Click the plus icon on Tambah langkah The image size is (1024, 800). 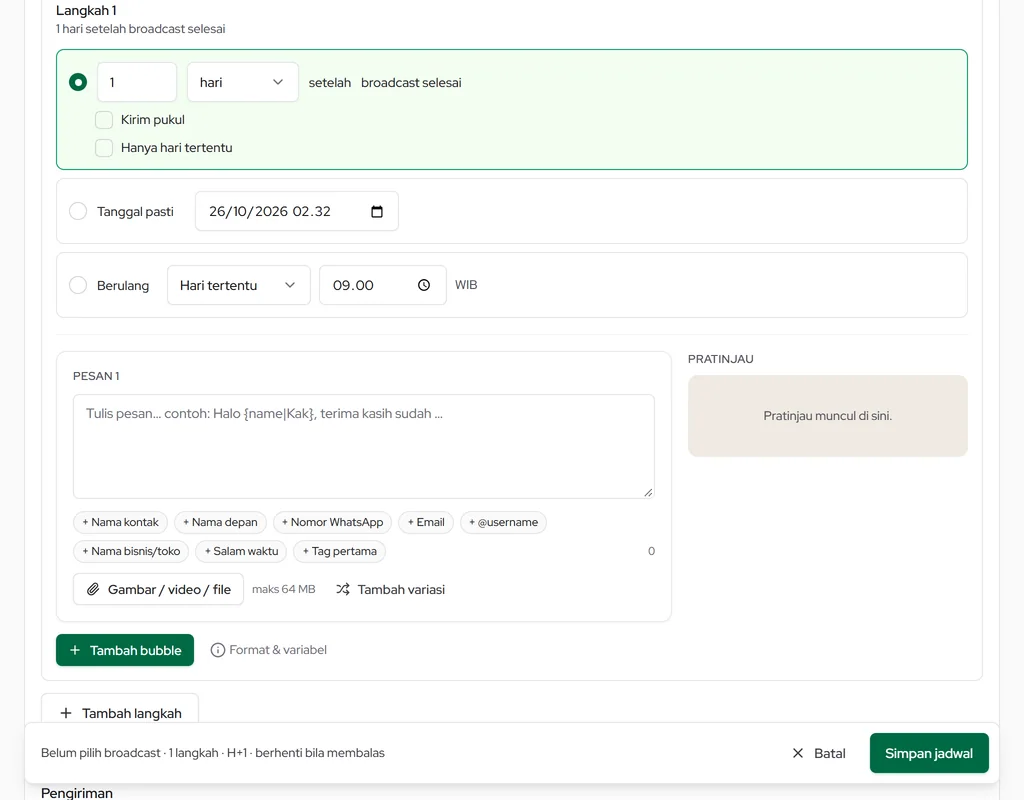[x=66, y=713]
